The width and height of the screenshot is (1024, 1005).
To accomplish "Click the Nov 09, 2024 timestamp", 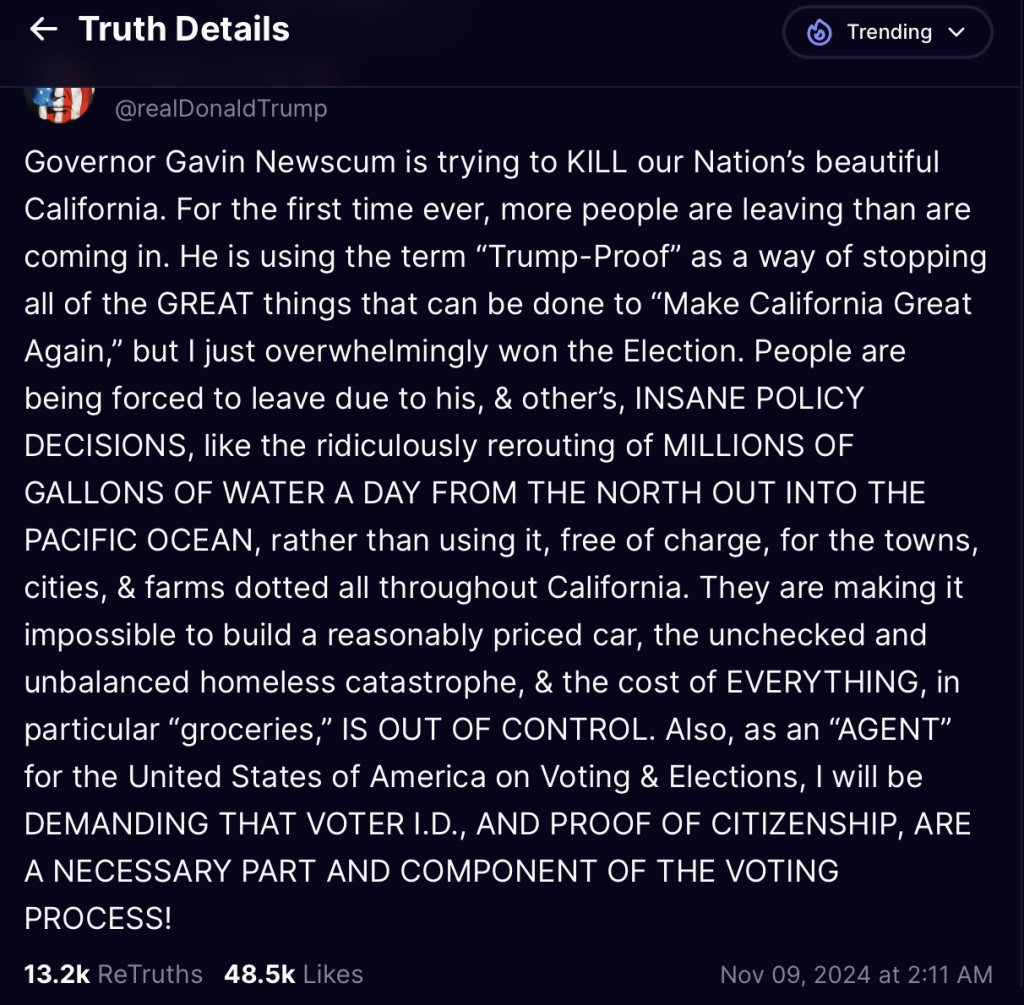I will [x=856, y=974].
